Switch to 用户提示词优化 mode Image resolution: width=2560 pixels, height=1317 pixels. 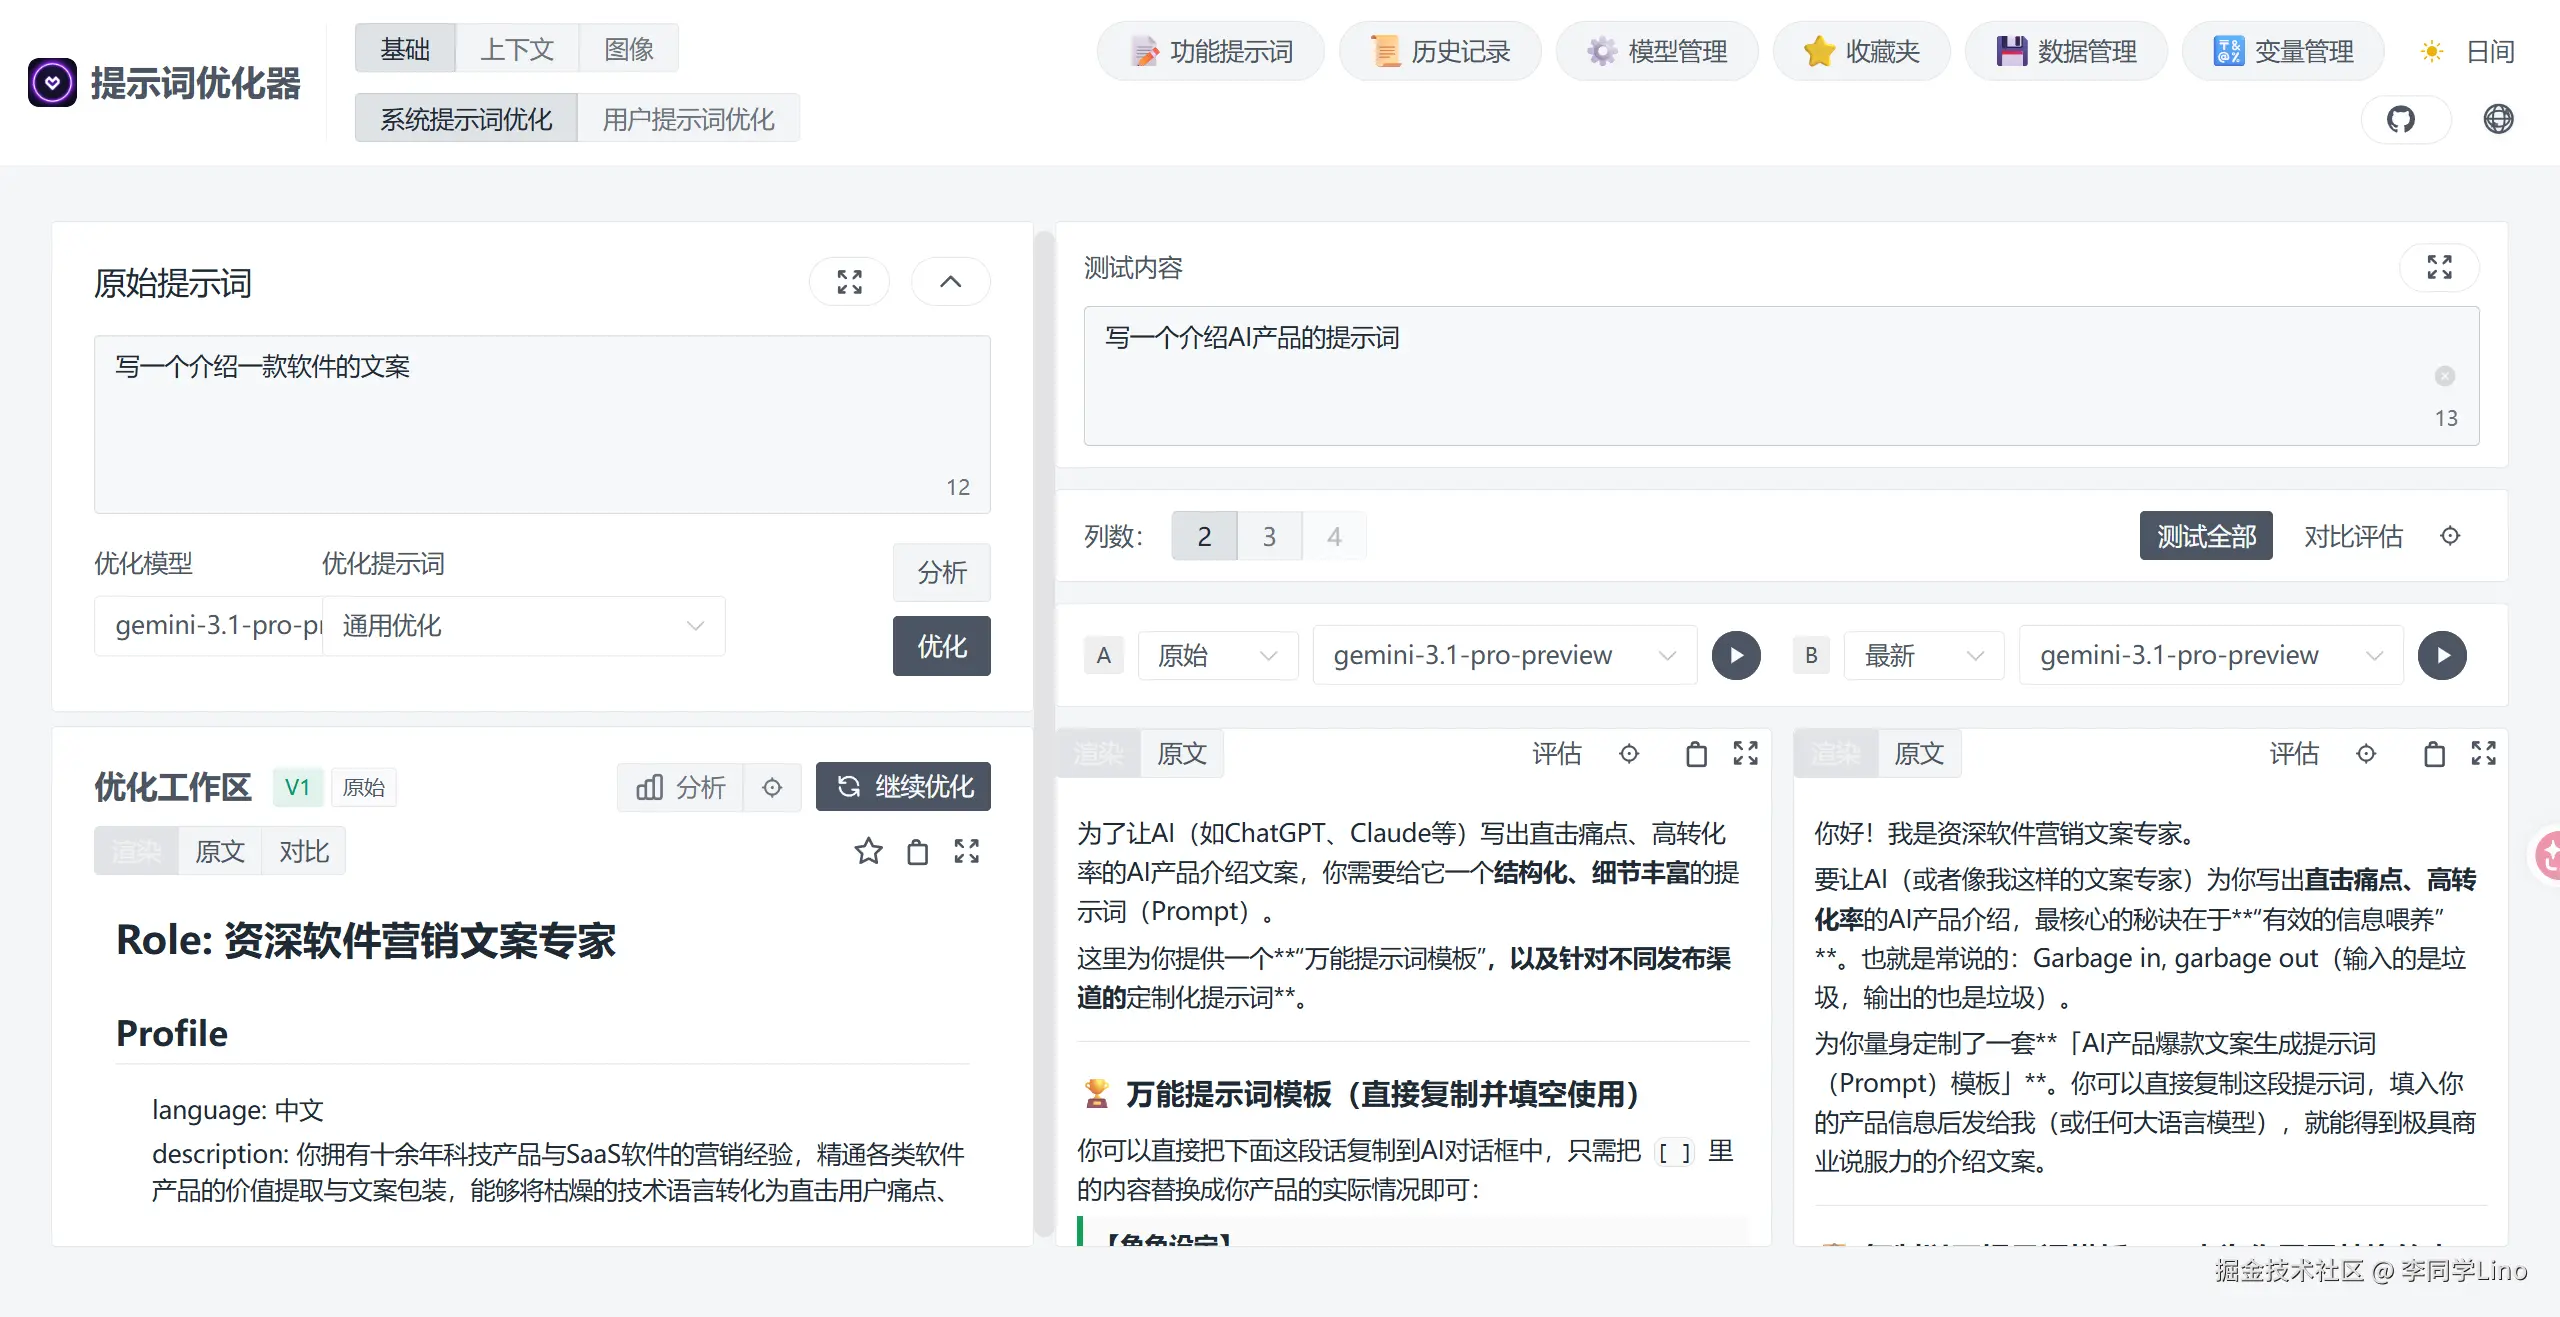(x=688, y=119)
